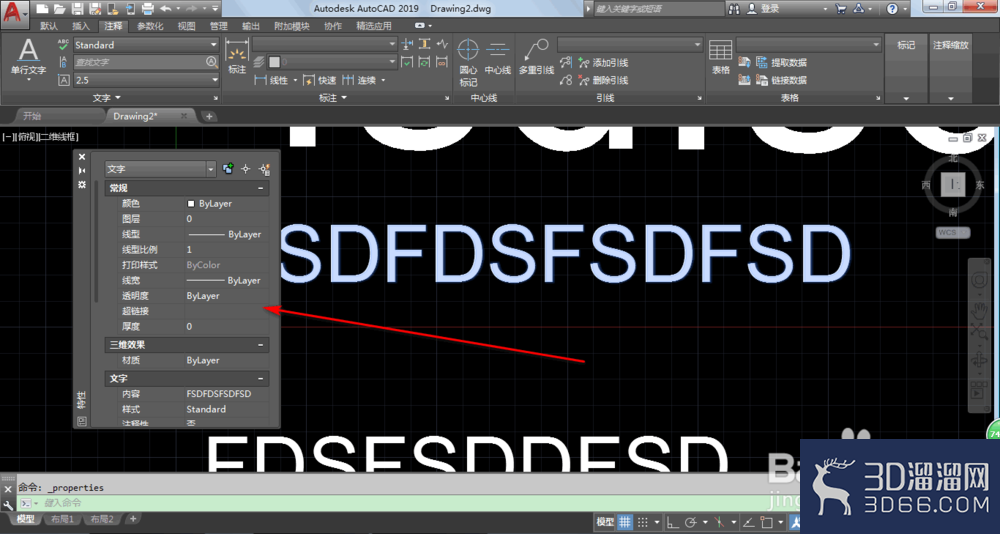Click the help question mark icon
Viewport: 1000px width, 534px height.
[892, 9]
